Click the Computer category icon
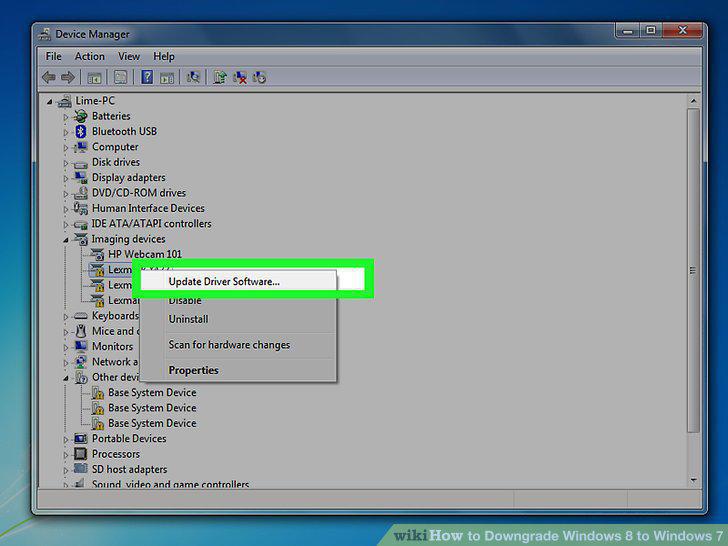Screen dimensions: 728x546 pos(80,147)
